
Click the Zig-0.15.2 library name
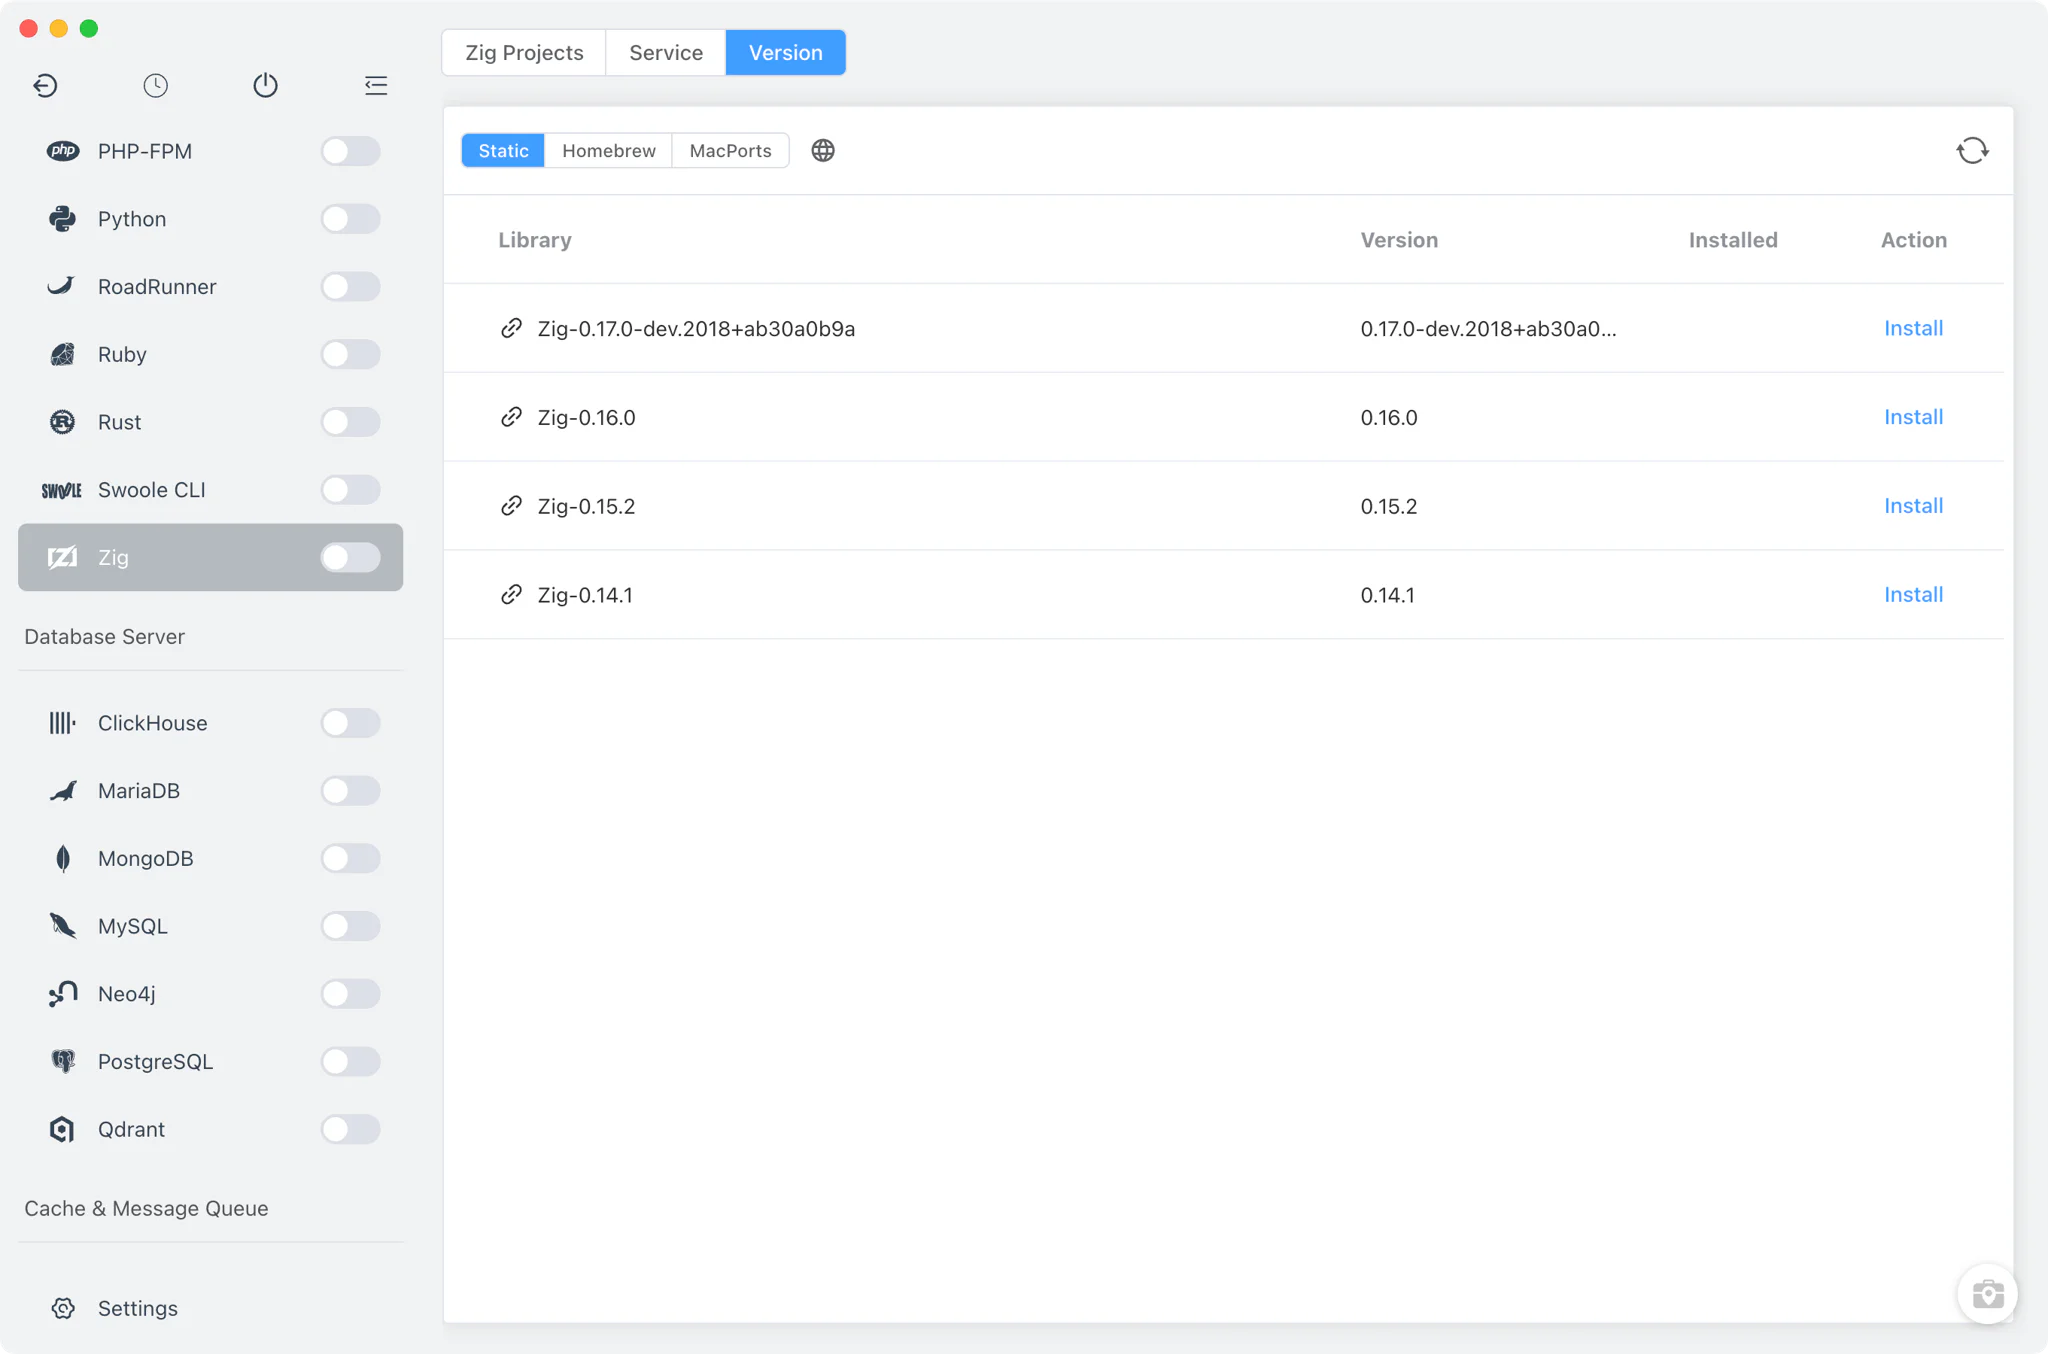tap(586, 506)
